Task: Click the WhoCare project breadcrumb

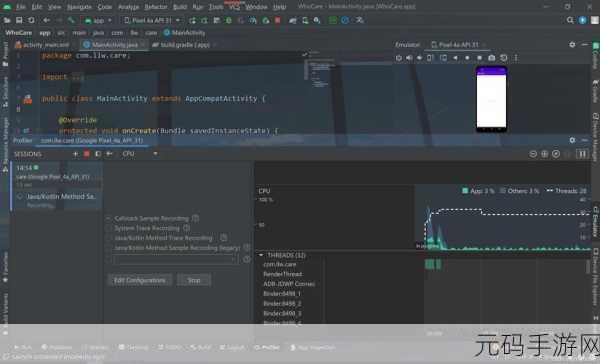Action: (x=19, y=33)
